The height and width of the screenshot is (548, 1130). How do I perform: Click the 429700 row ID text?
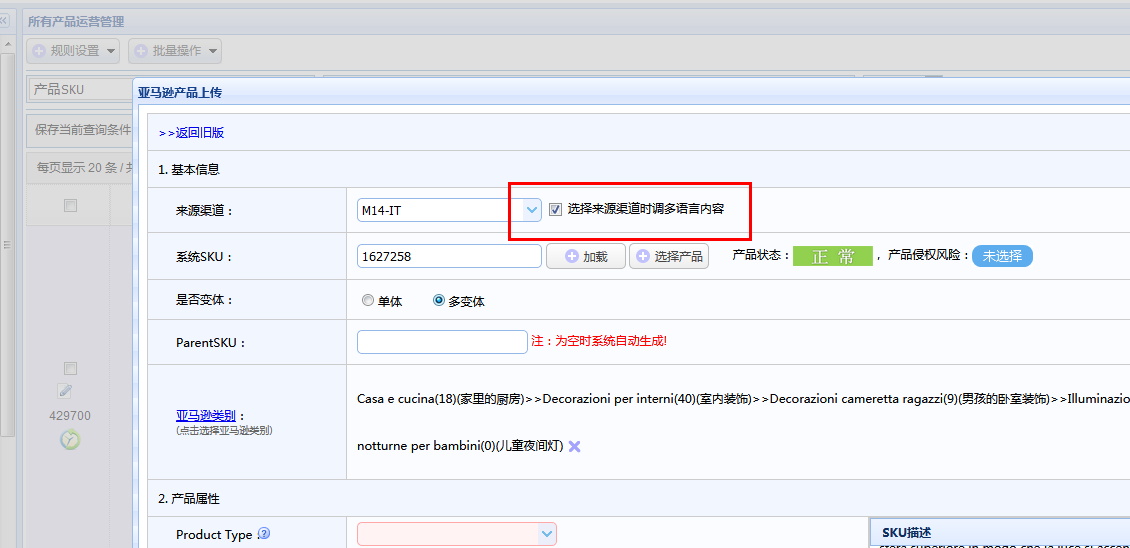70,416
